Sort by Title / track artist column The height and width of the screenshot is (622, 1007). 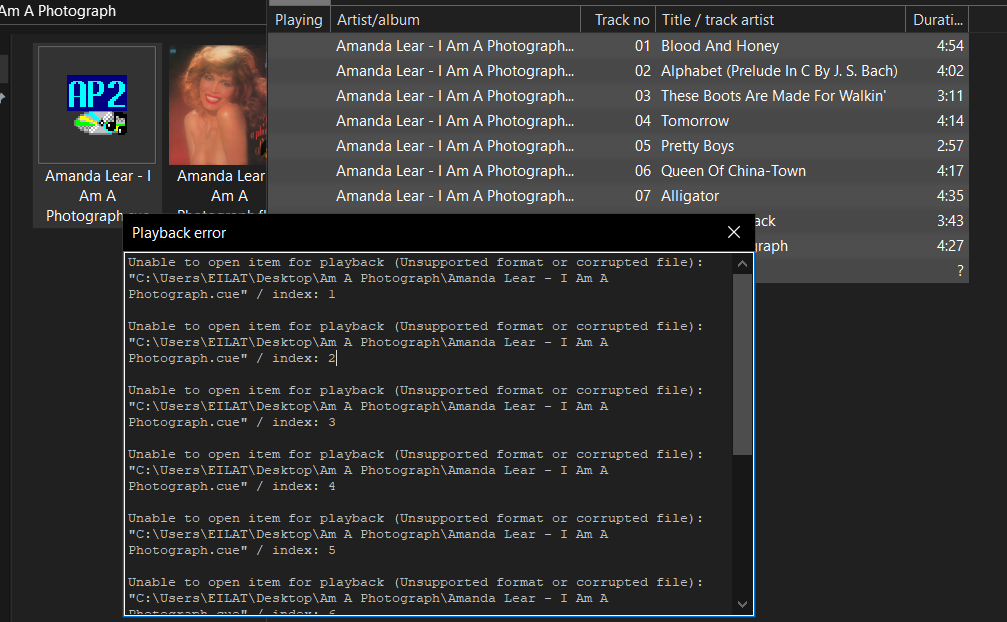point(780,20)
